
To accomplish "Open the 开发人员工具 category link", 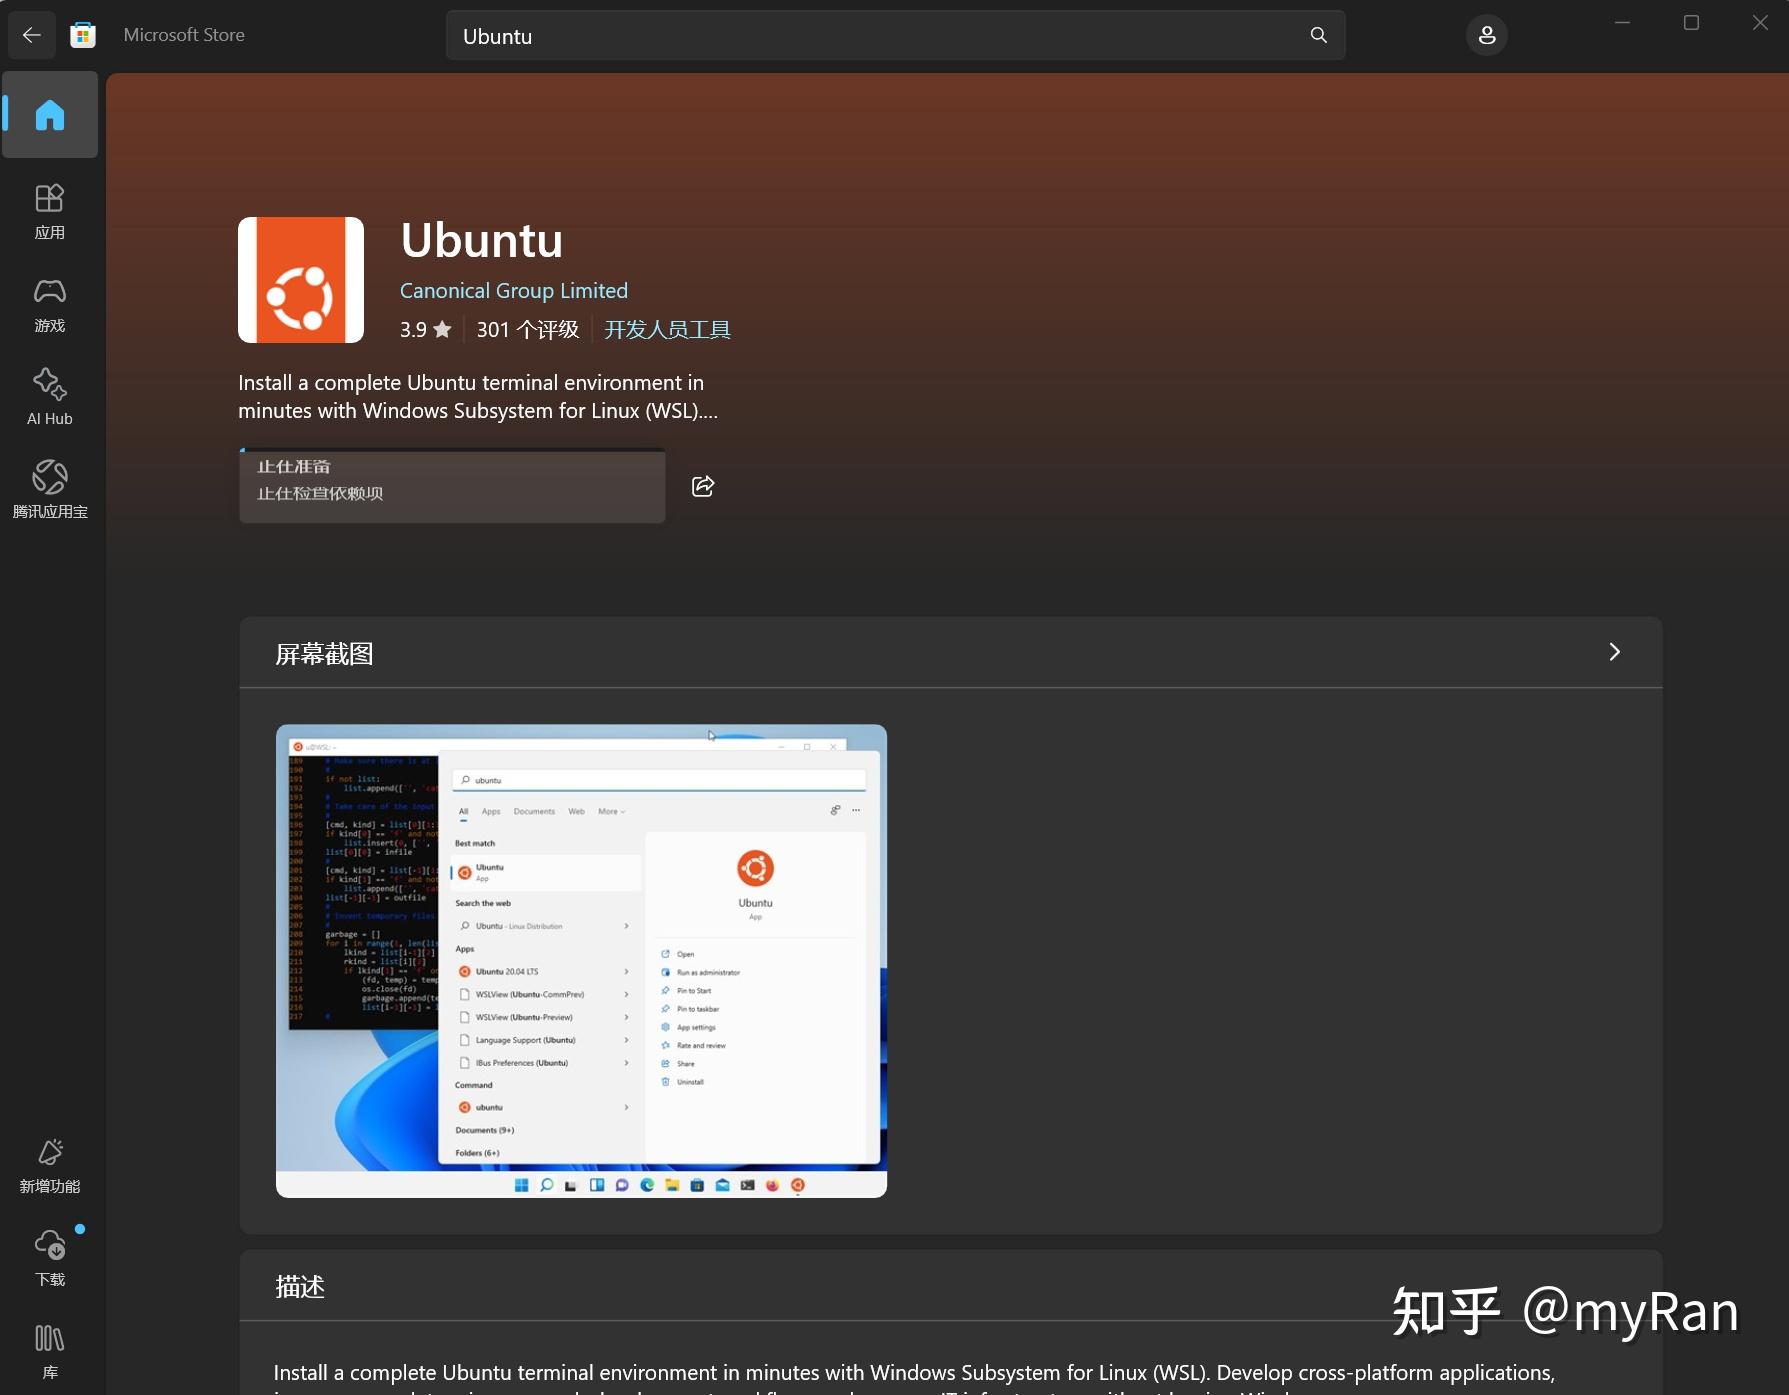I will [x=667, y=329].
